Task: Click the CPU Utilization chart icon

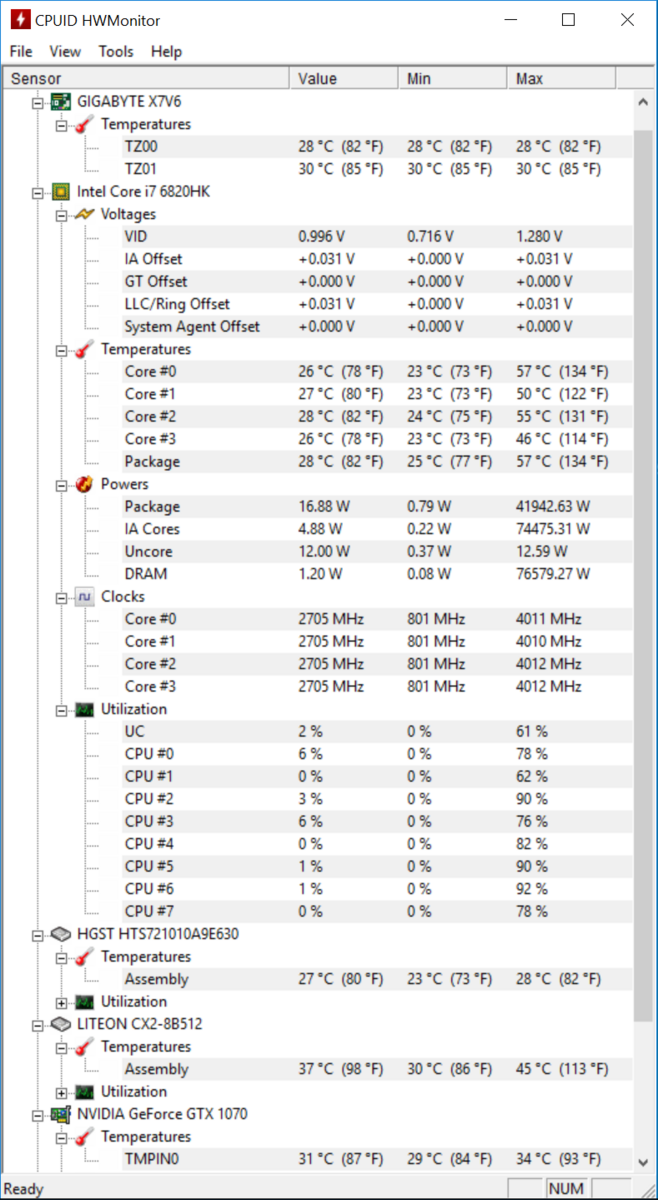Action: 84,709
